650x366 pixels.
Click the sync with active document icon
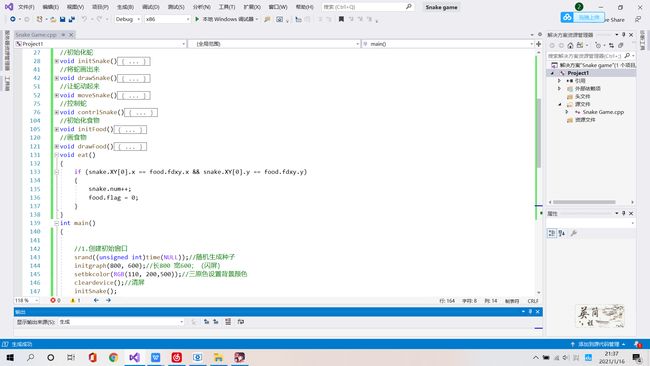[x=612, y=45]
